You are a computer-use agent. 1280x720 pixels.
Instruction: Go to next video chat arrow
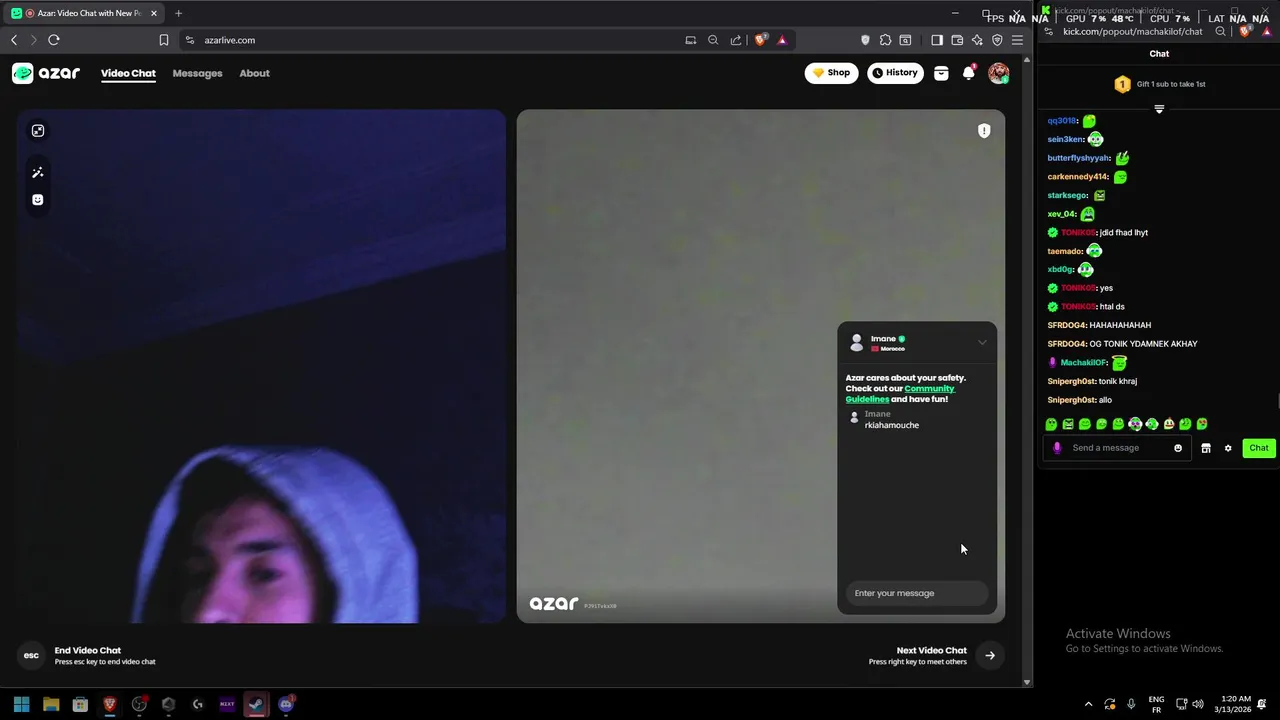tap(990, 656)
